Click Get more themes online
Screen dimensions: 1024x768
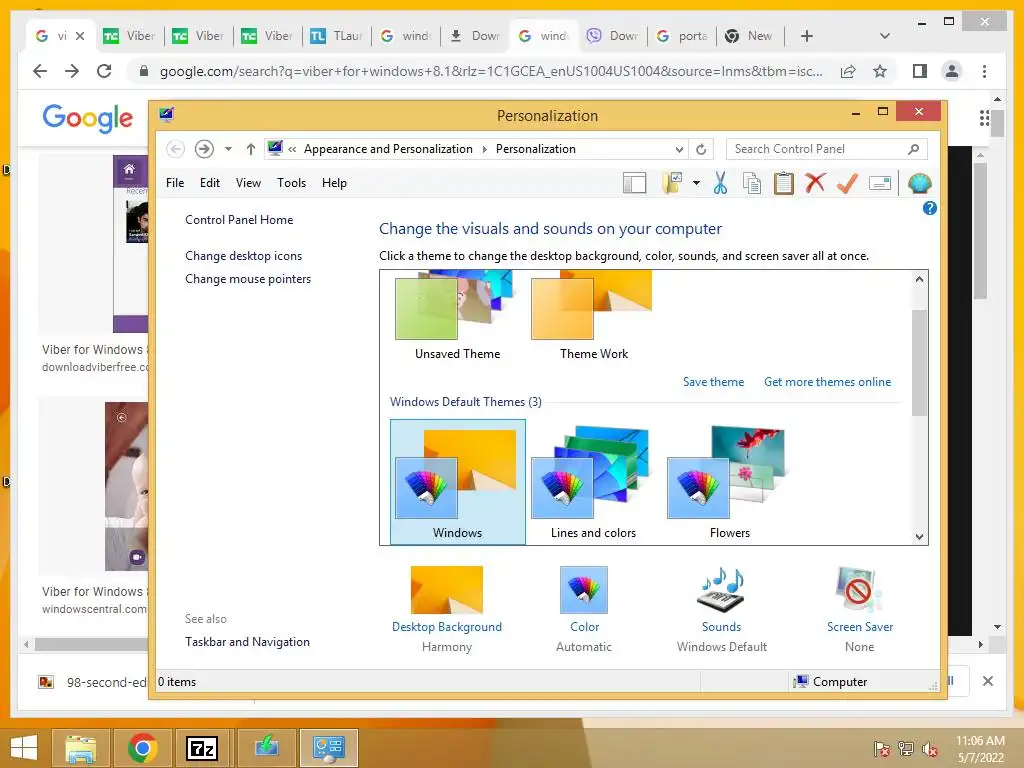pos(827,382)
